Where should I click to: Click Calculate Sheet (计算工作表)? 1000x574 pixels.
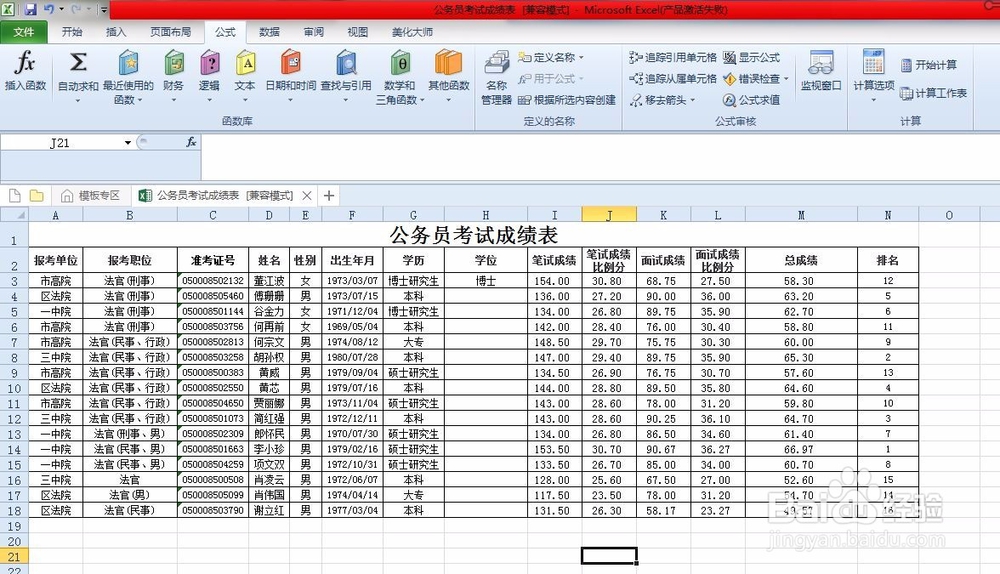coord(933,93)
